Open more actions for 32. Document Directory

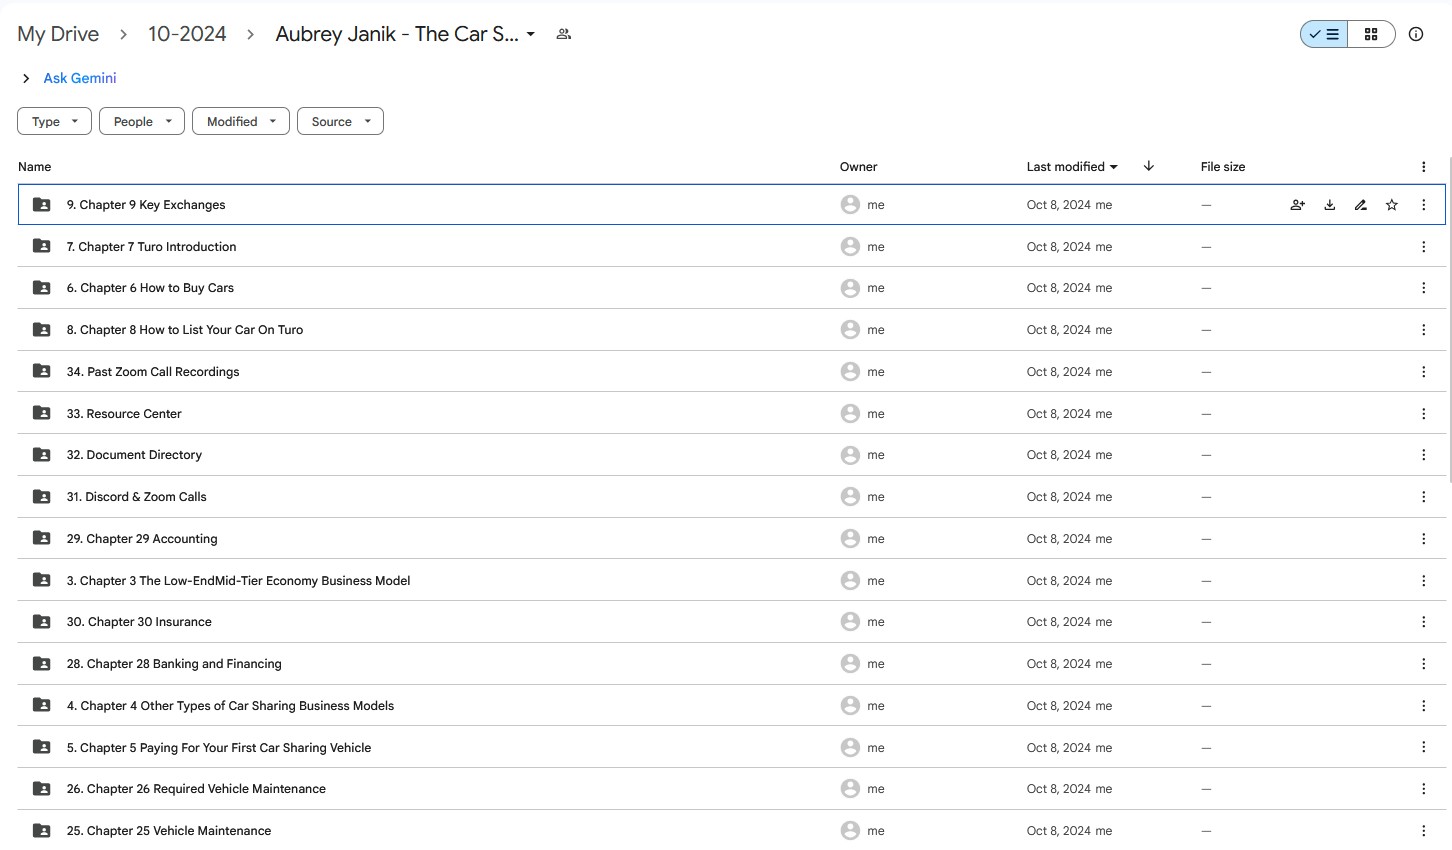[x=1423, y=455]
